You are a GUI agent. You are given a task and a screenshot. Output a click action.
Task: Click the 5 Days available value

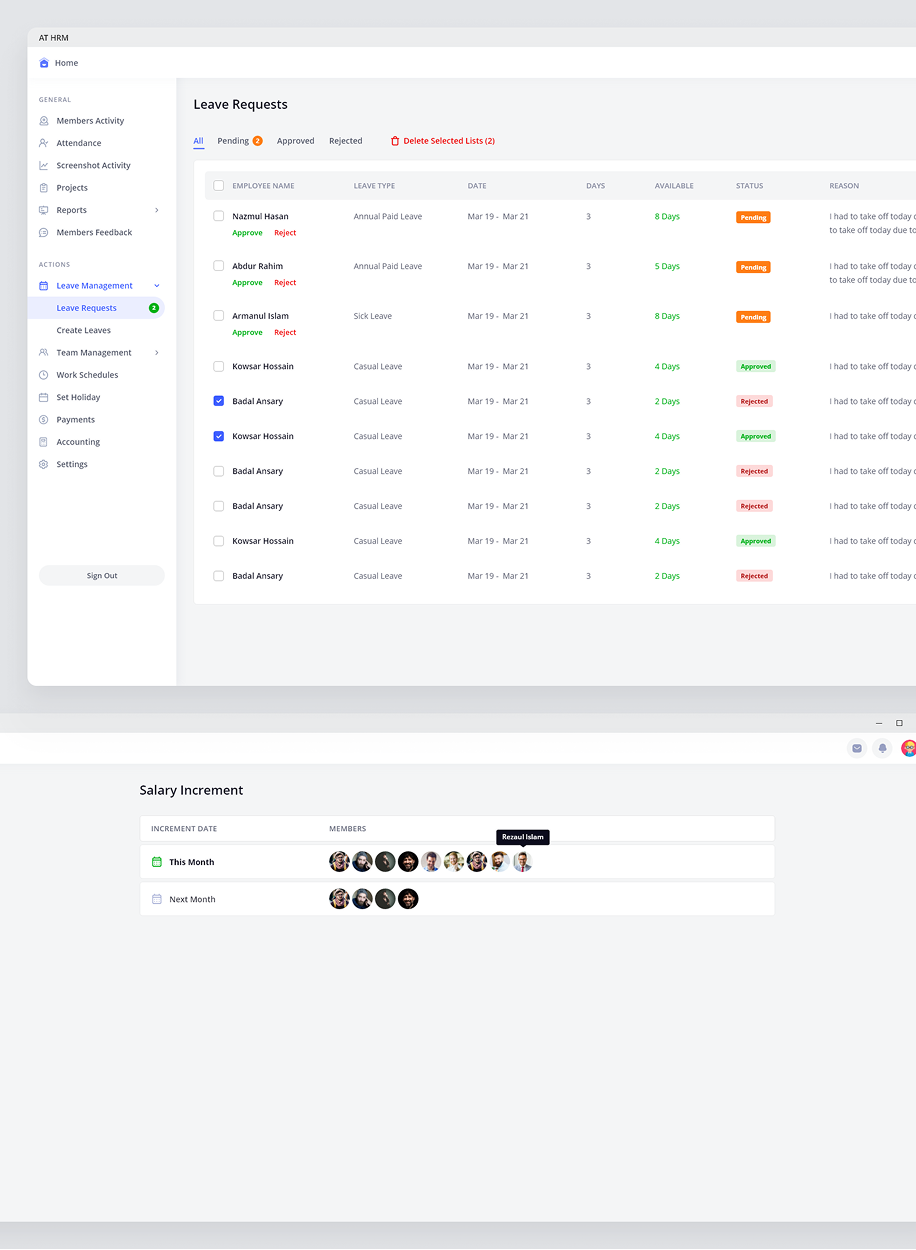[667, 266]
